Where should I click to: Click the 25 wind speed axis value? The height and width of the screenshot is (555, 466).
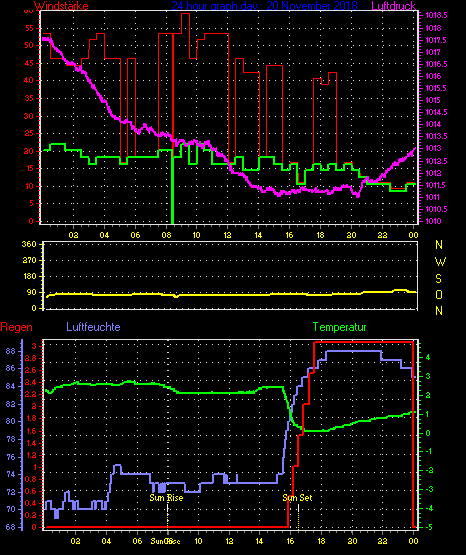coord(29,133)
